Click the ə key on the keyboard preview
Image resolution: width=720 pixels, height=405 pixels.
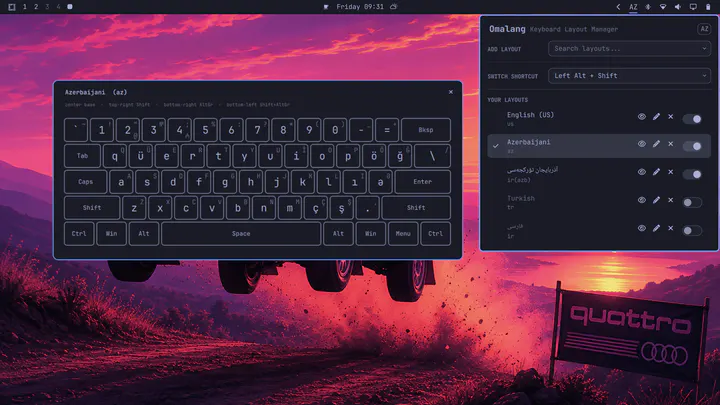pos(380,182)
